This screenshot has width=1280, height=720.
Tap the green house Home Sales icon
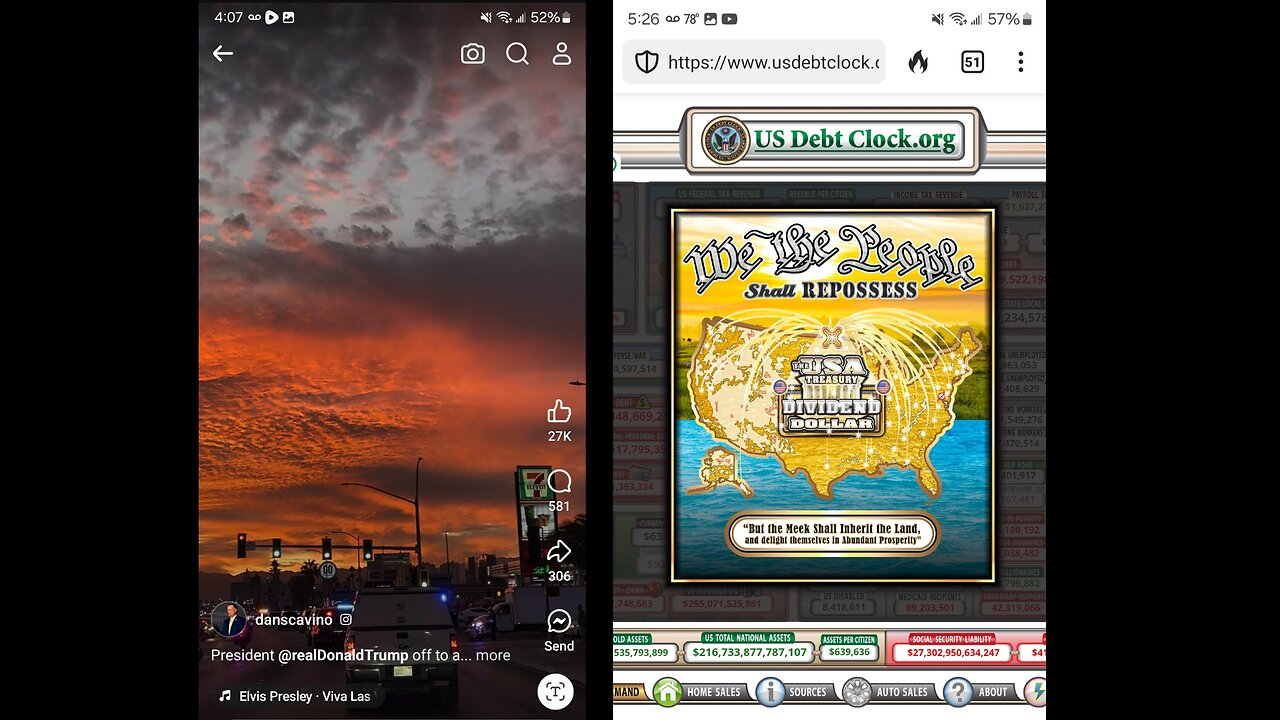click(667, 692)
